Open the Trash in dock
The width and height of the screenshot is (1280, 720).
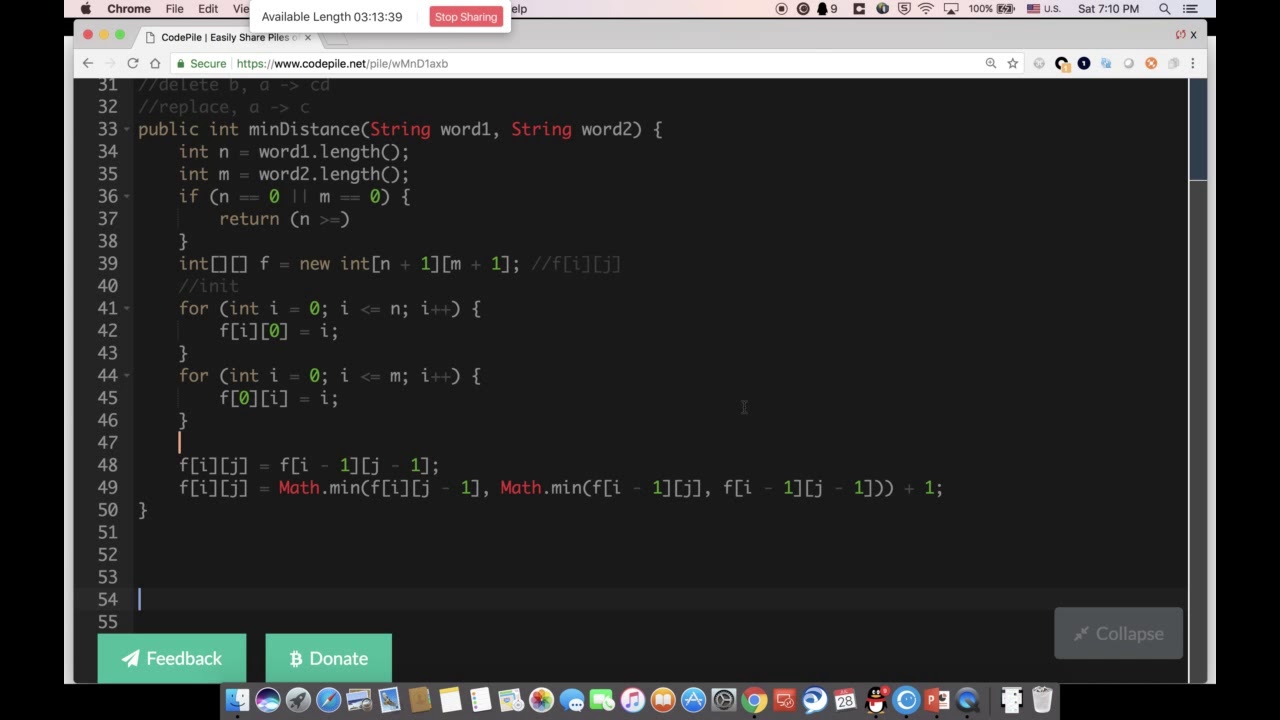point(1042,700)
